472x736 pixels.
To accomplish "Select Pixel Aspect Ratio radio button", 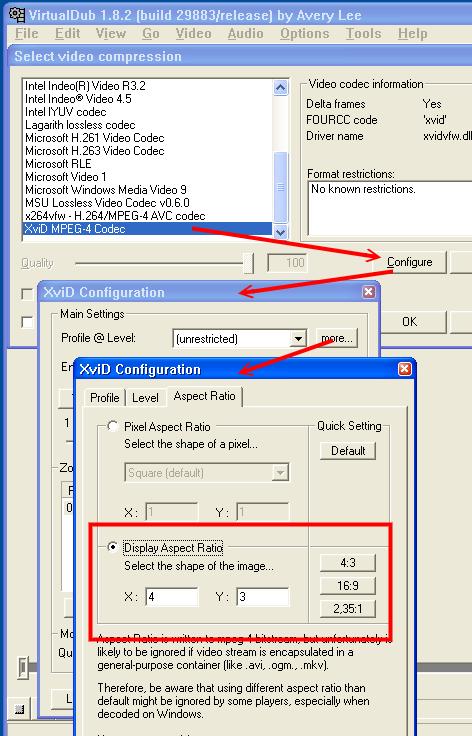I will [112, 426].
